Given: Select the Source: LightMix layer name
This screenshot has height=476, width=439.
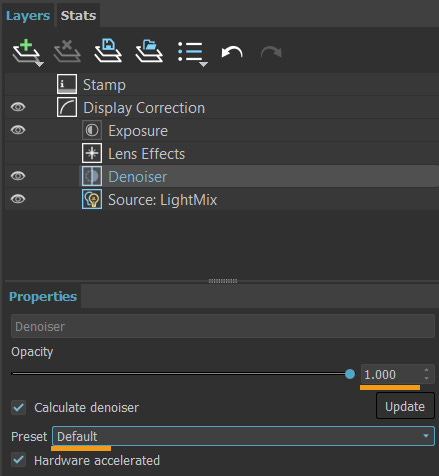Looking at the screenshot, I should [x=163, y=200].
